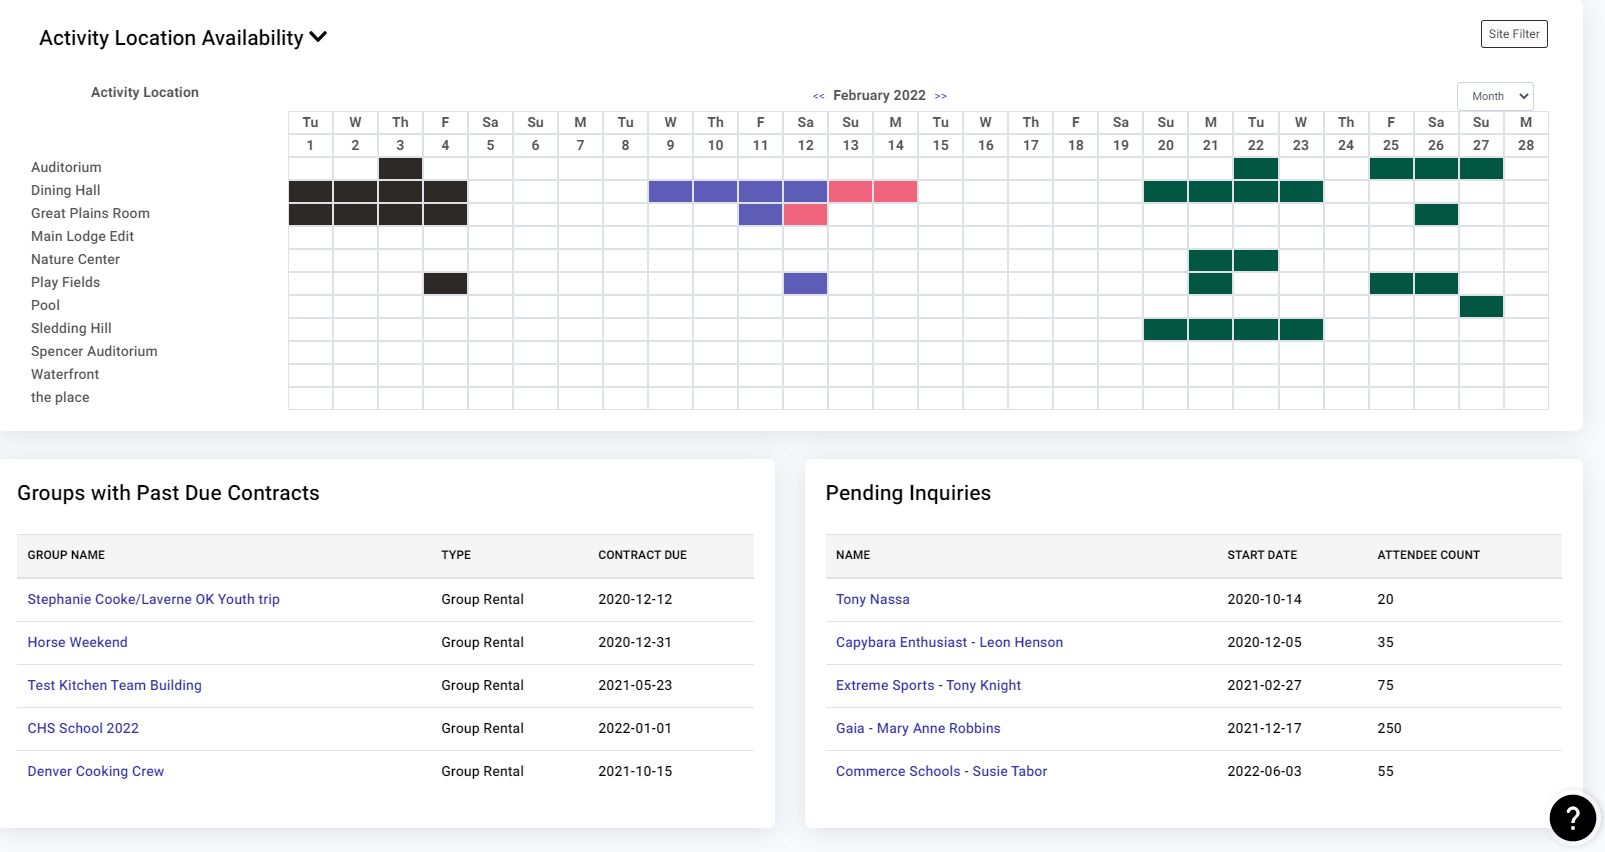The height and width of the screenshot is (852, 1605).
Task: Click Great Plains Room purple block Feb 11
Action: coord(760,214)
